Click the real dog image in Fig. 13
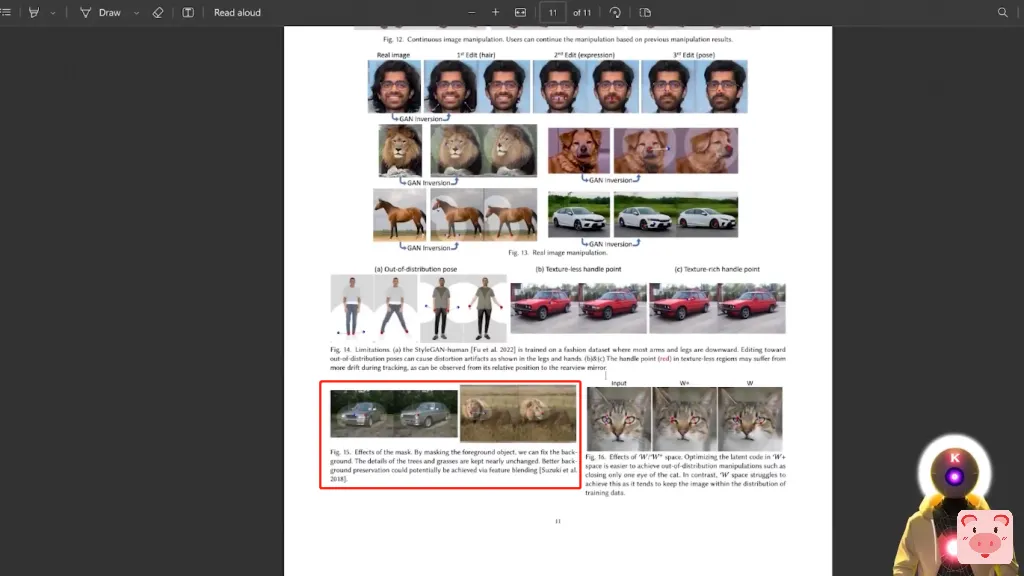Screen dimensions: 1024x576 coord(579,151)
